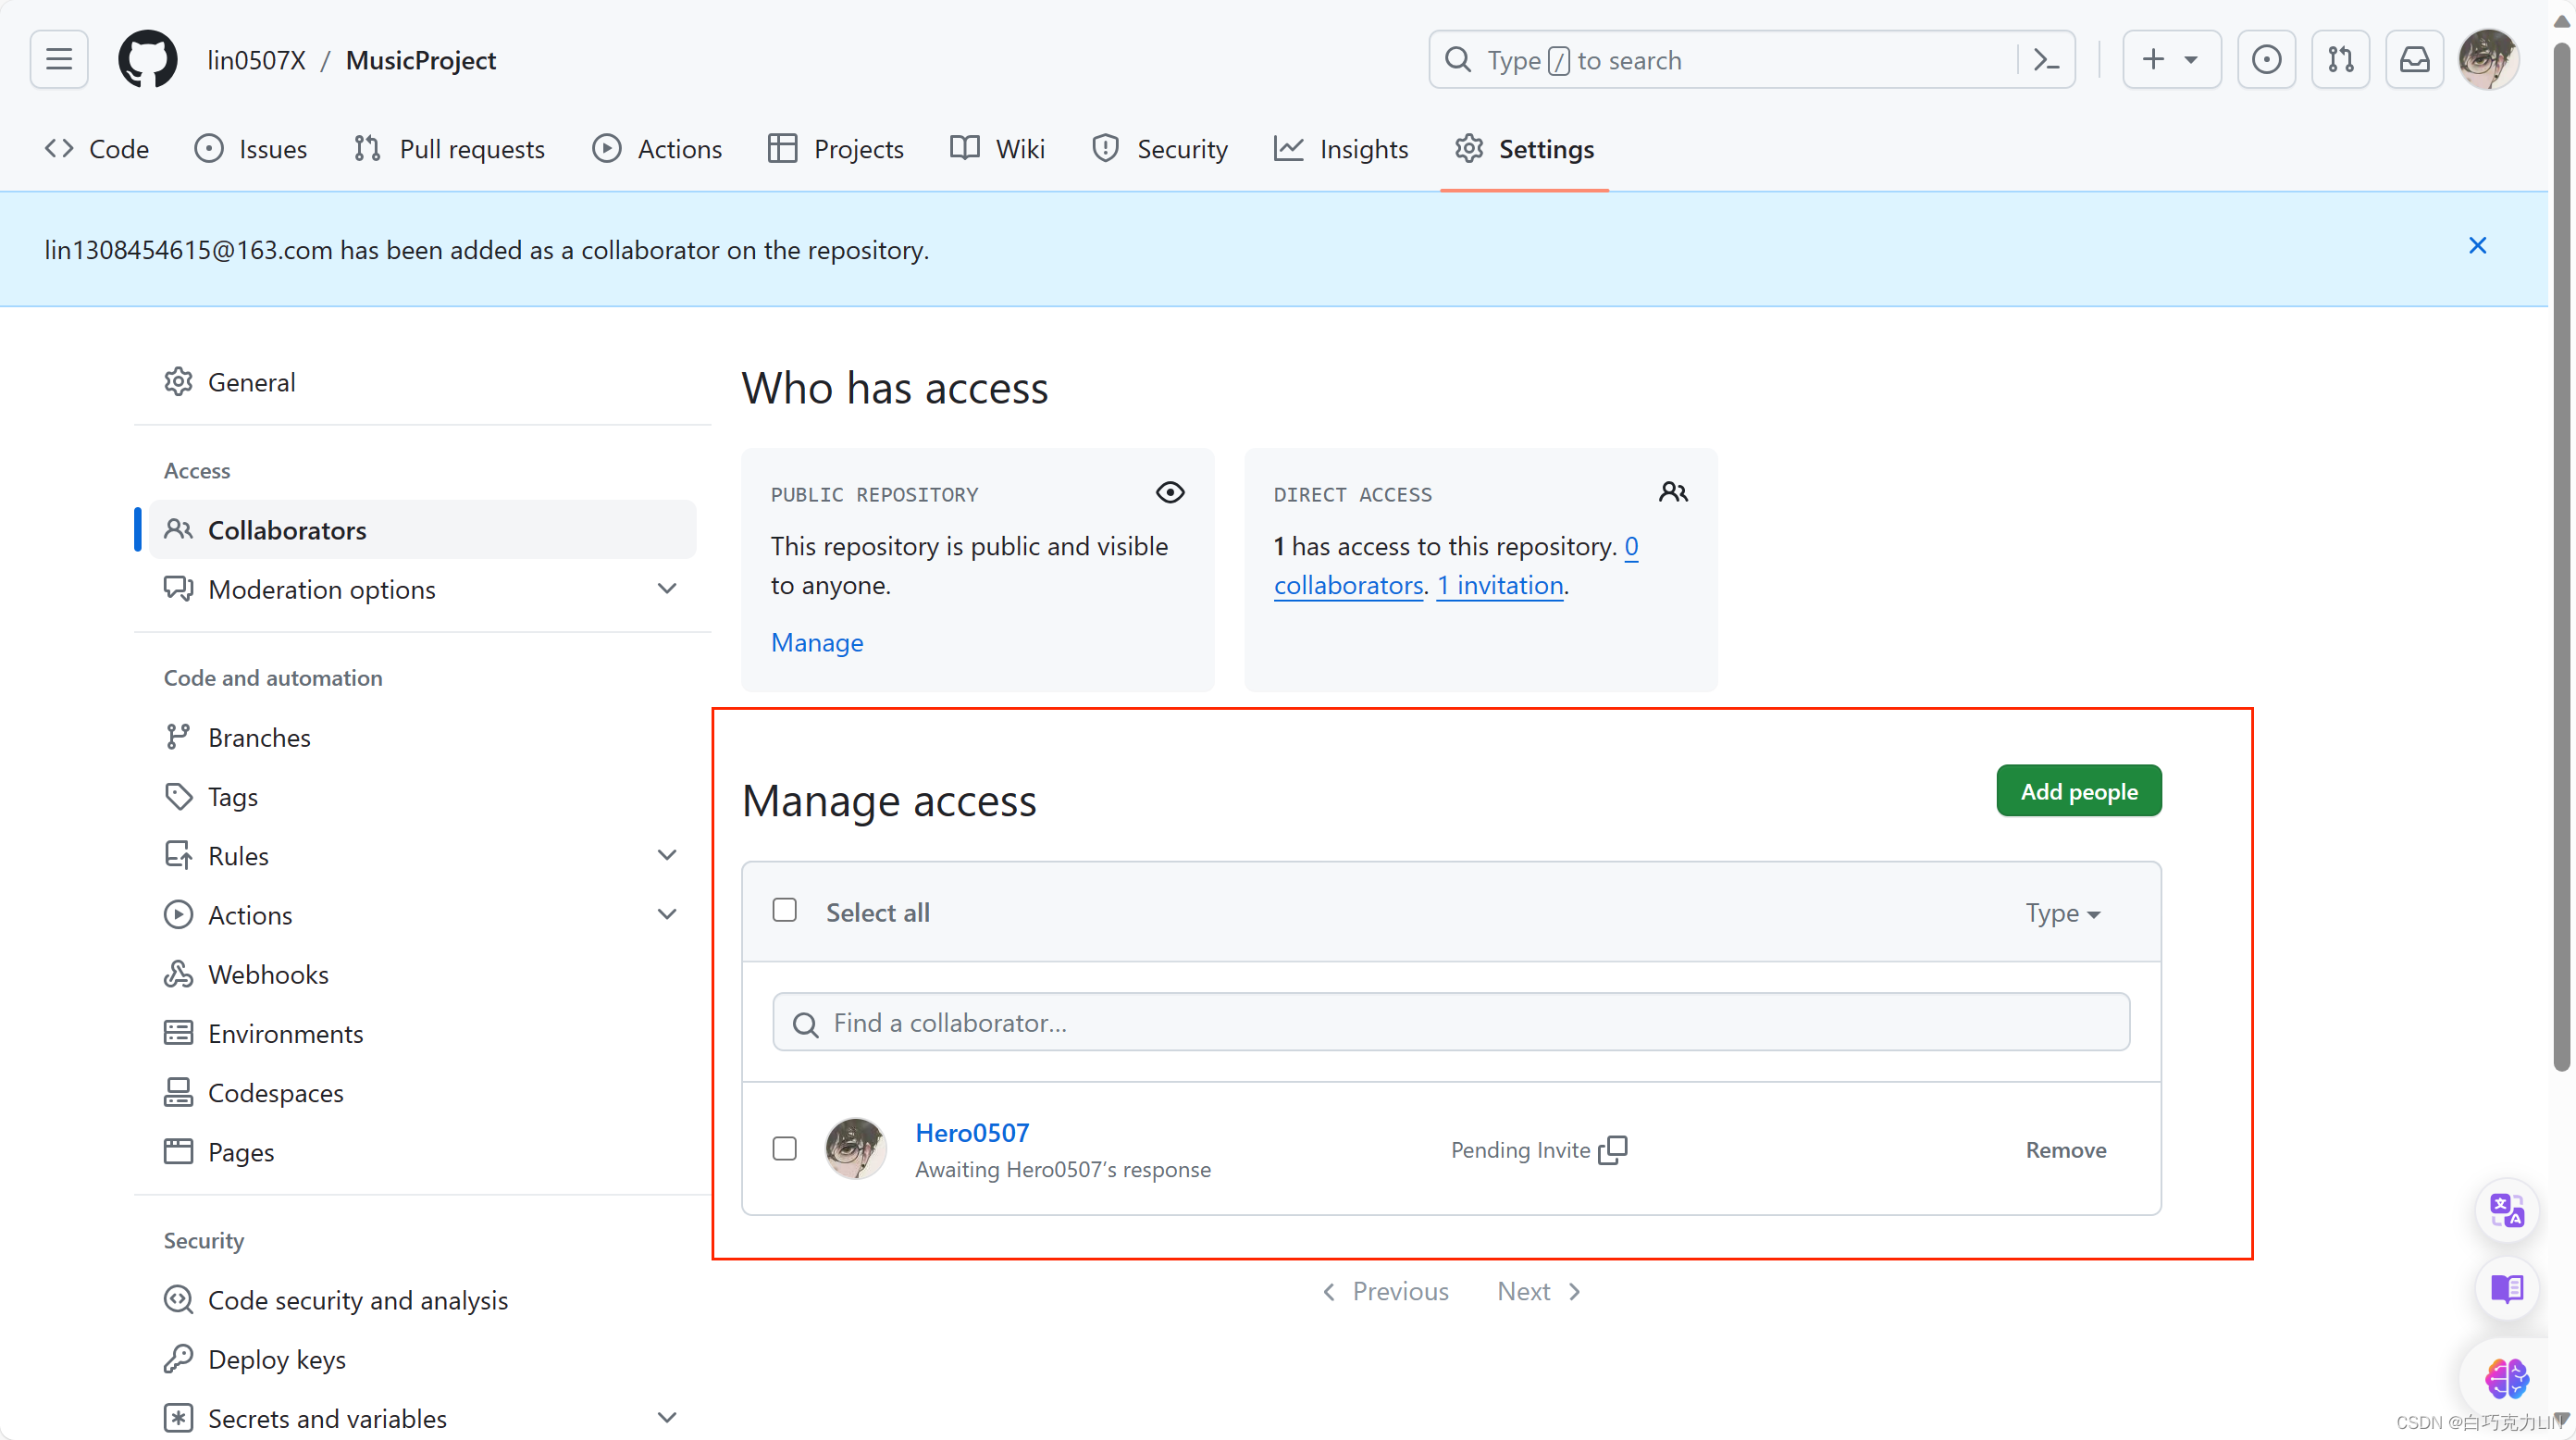The height and width of the screenshot is (1440, 2576).
Task: Open the Webhooks settings page
Action: pyautogui.click(x=267, y=974)
